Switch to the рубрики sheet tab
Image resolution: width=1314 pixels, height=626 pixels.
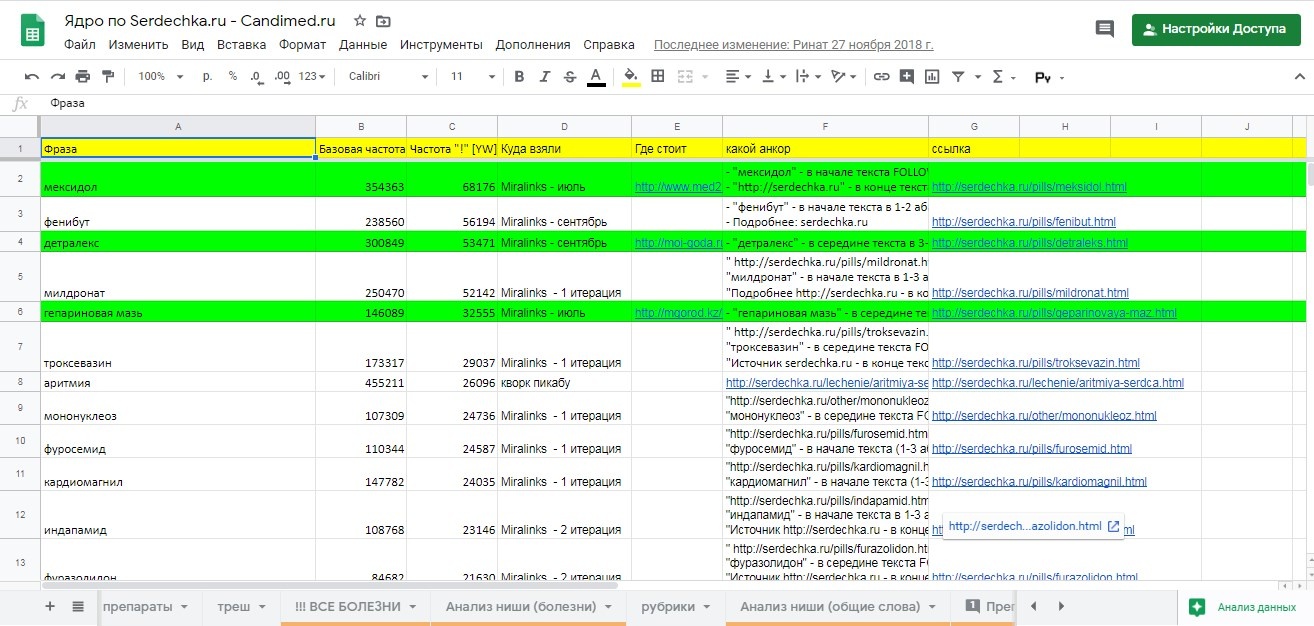[668, 606]
